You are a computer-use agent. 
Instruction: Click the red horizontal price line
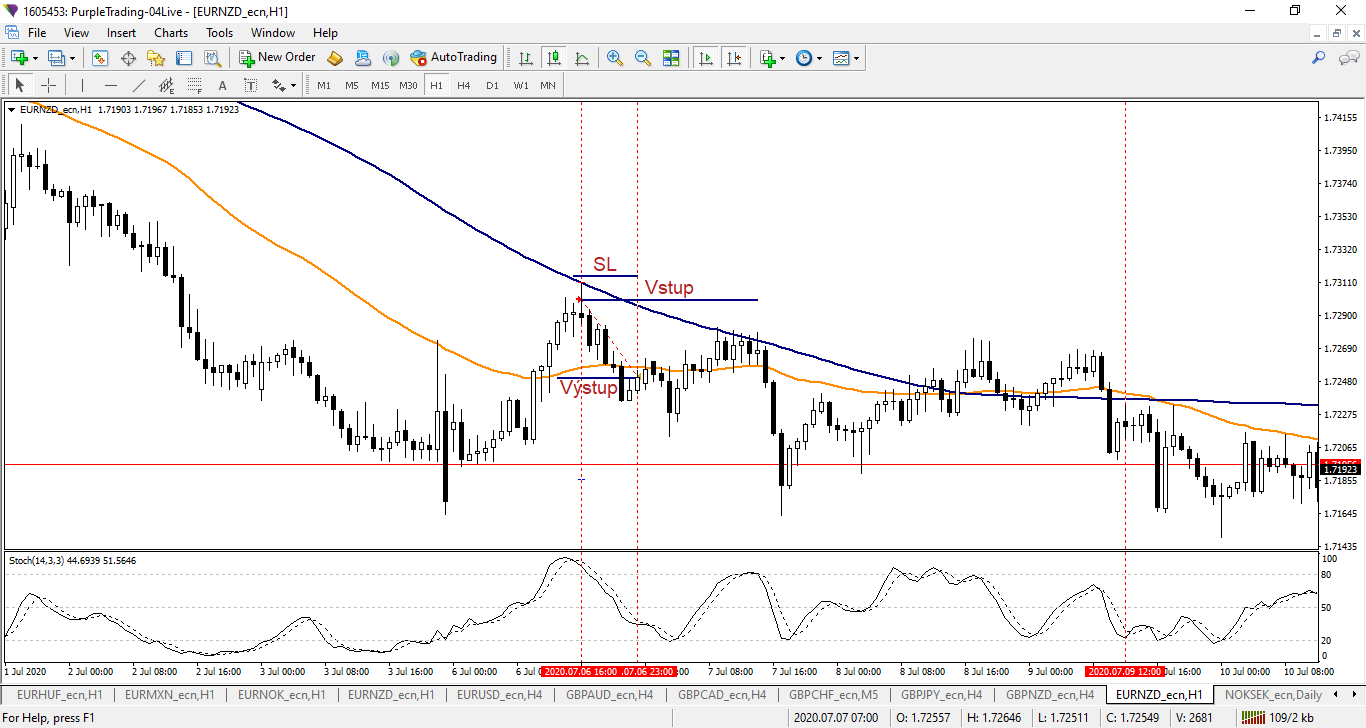[300, 465]
